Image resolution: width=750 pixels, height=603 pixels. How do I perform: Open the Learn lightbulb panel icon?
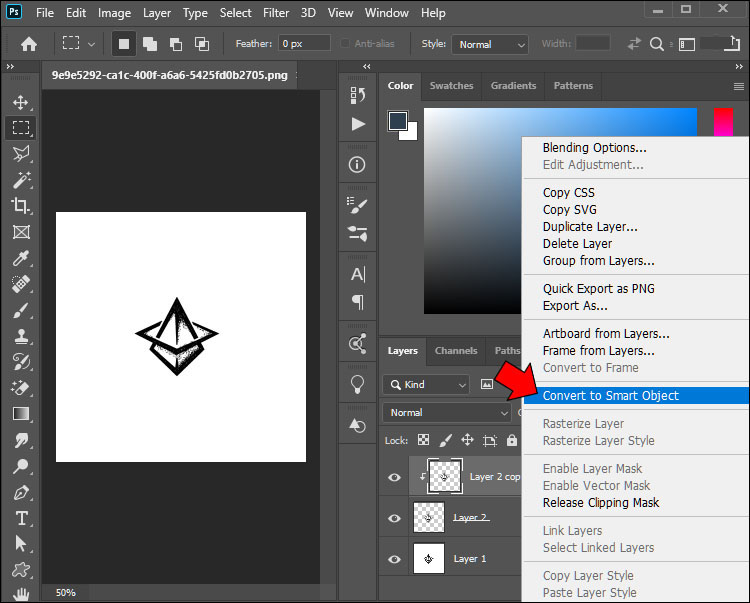pos(357,384)
